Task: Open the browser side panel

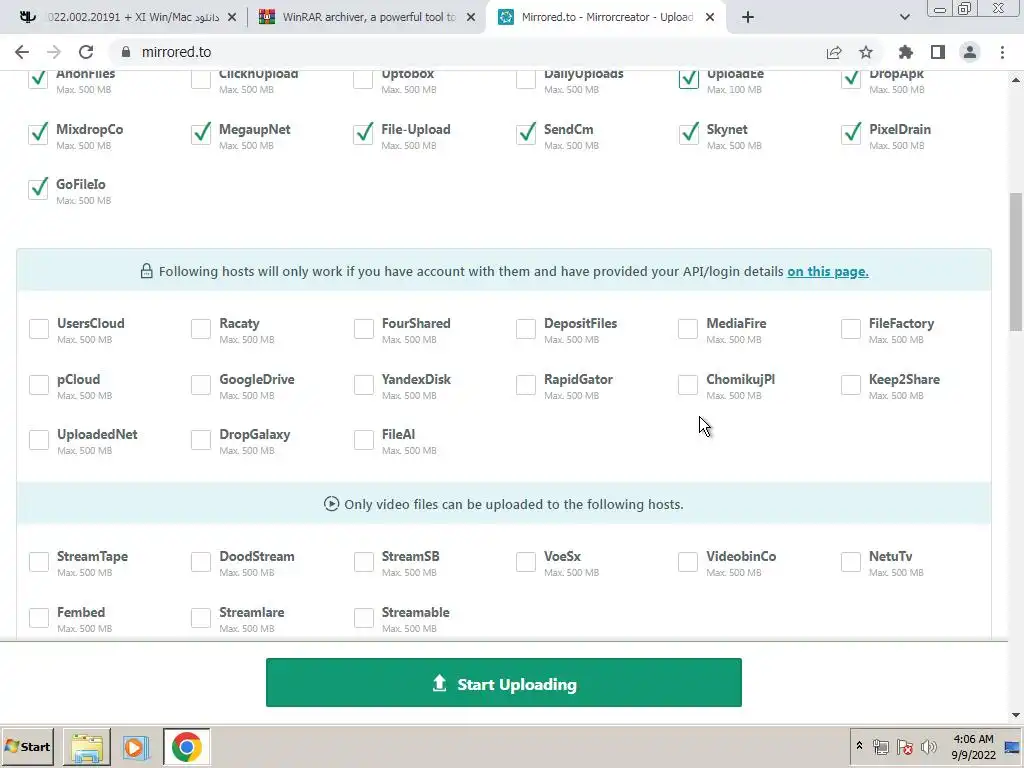Action: pyautogui.click(x=938, y=52)
